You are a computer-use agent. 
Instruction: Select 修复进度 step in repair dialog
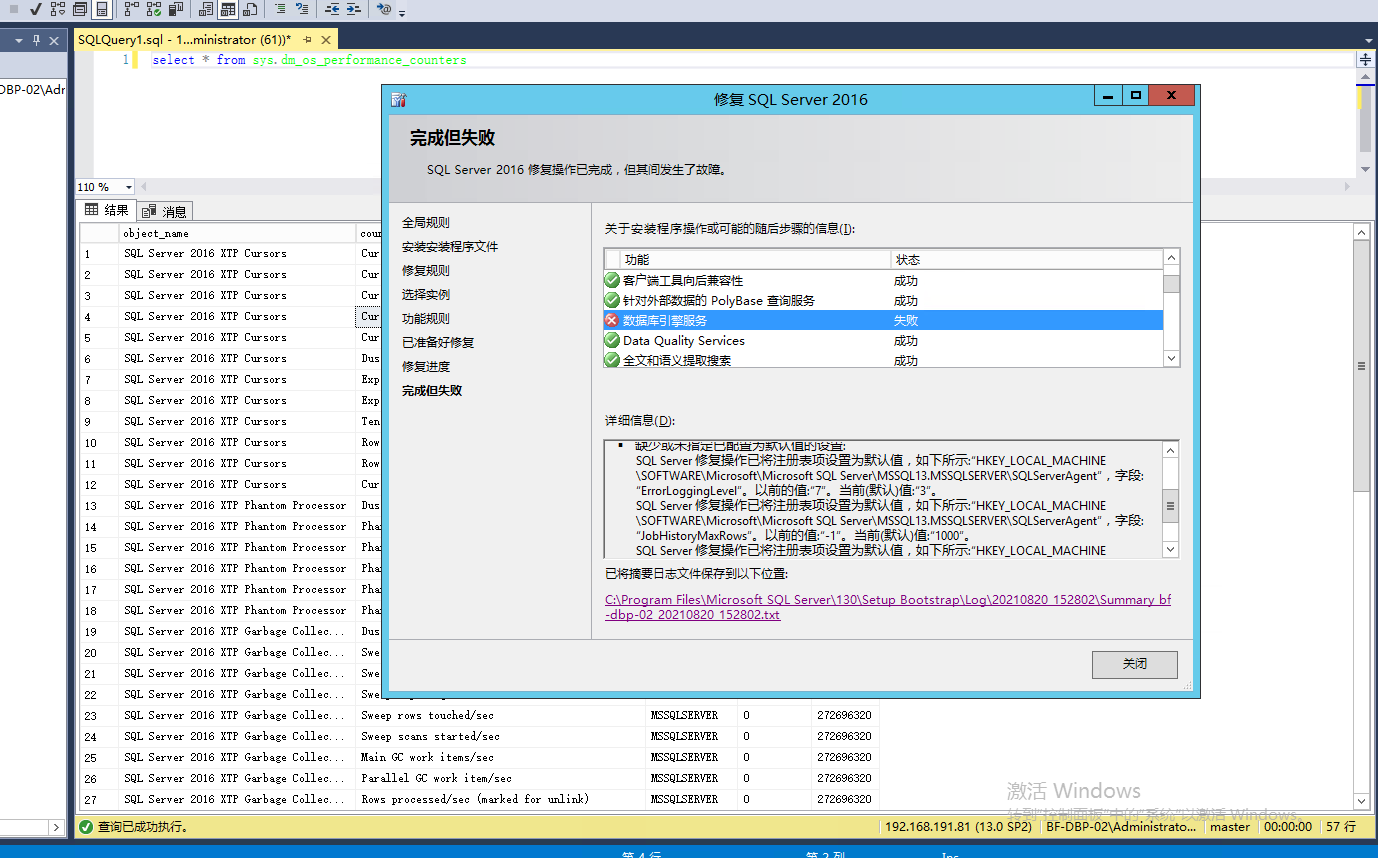pos(426,367)
